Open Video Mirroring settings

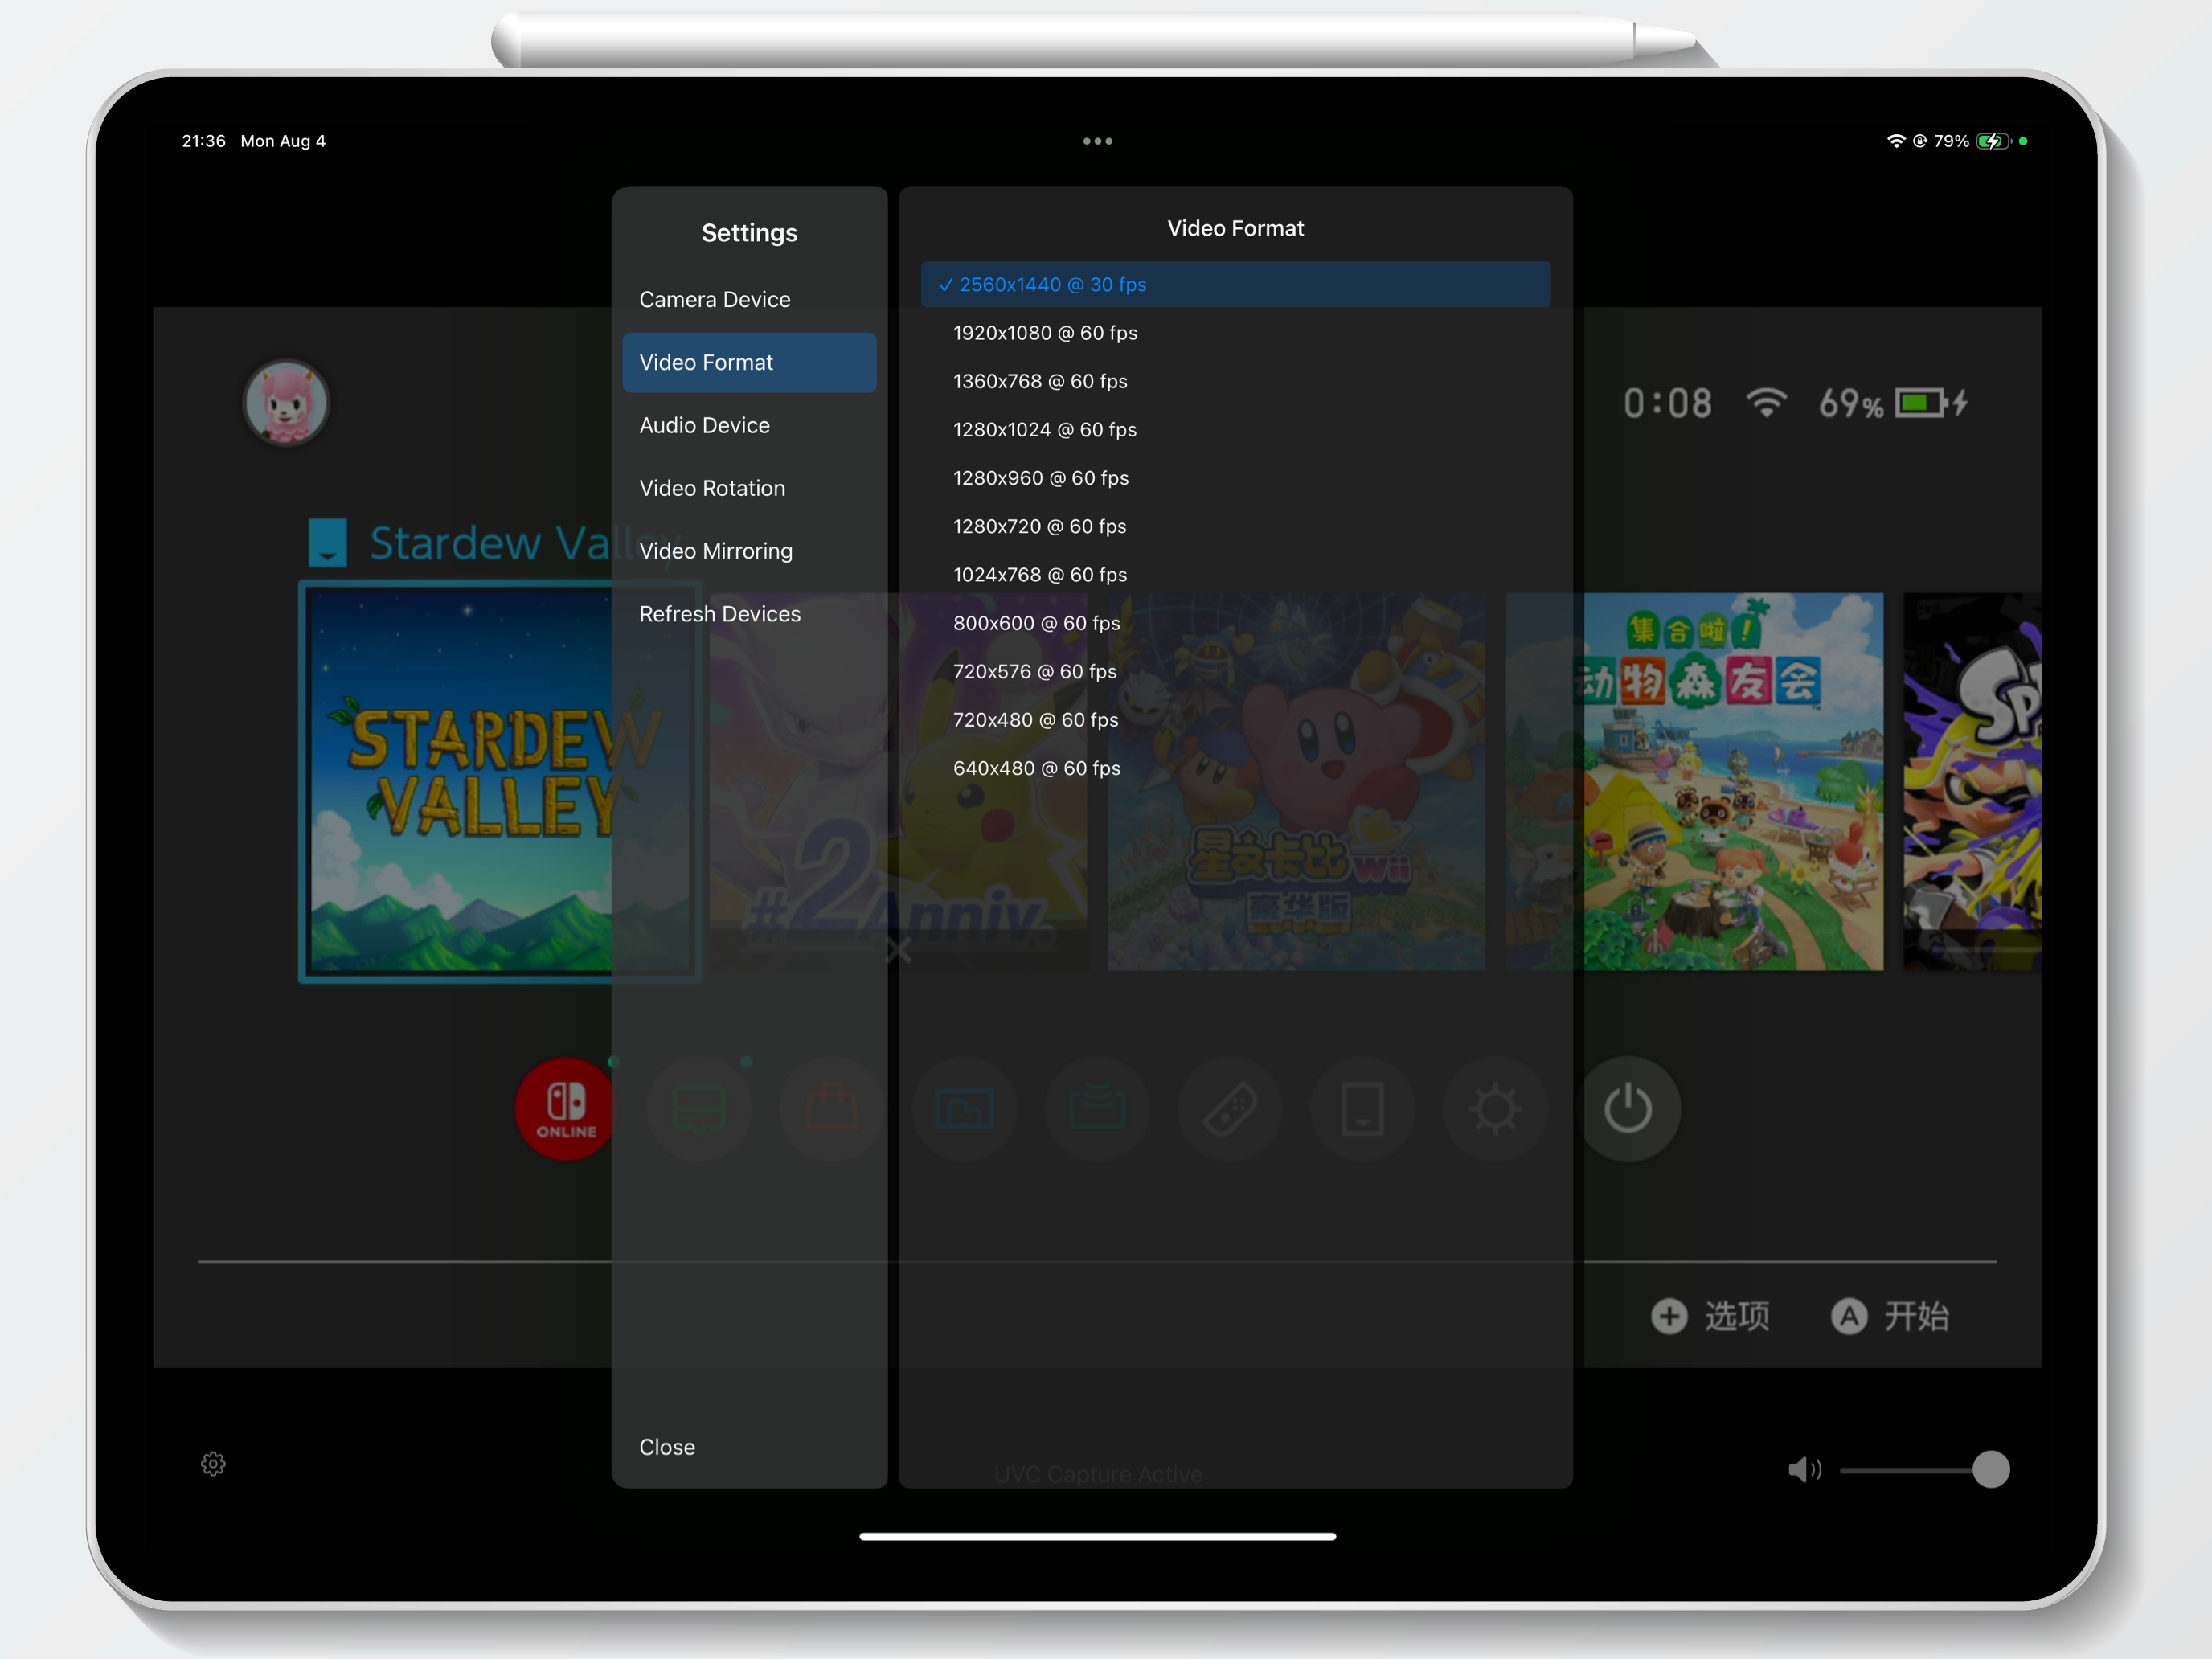pyautogui.click(x=749, y=551)
